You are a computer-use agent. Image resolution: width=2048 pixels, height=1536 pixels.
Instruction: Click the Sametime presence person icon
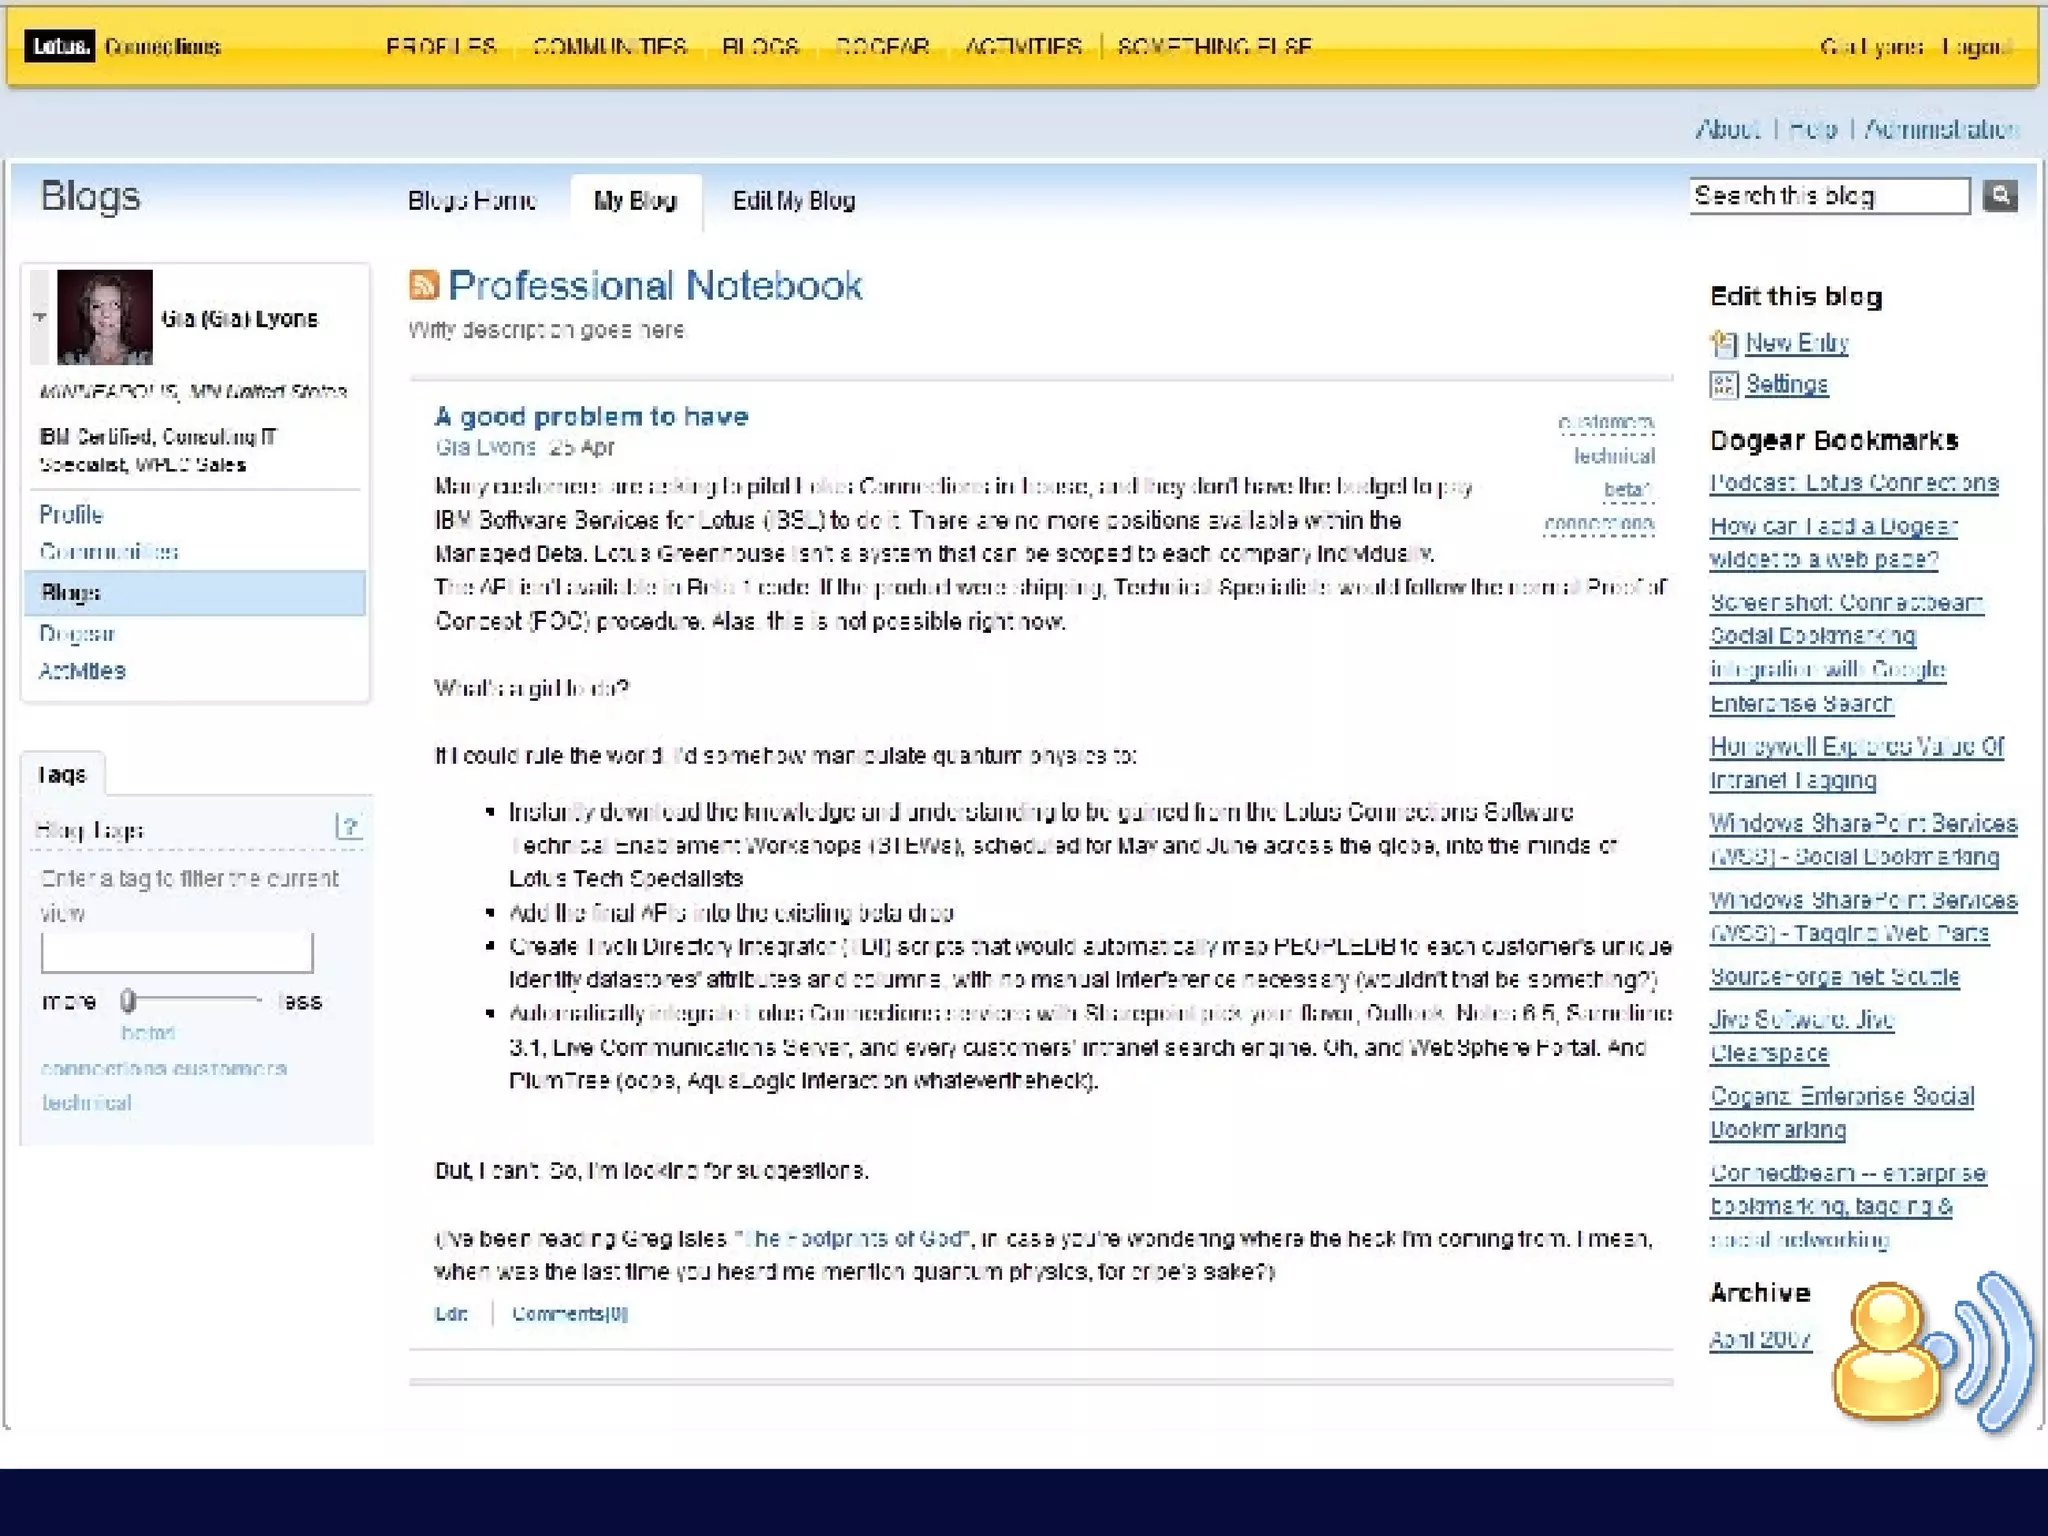[1886, 1352]
